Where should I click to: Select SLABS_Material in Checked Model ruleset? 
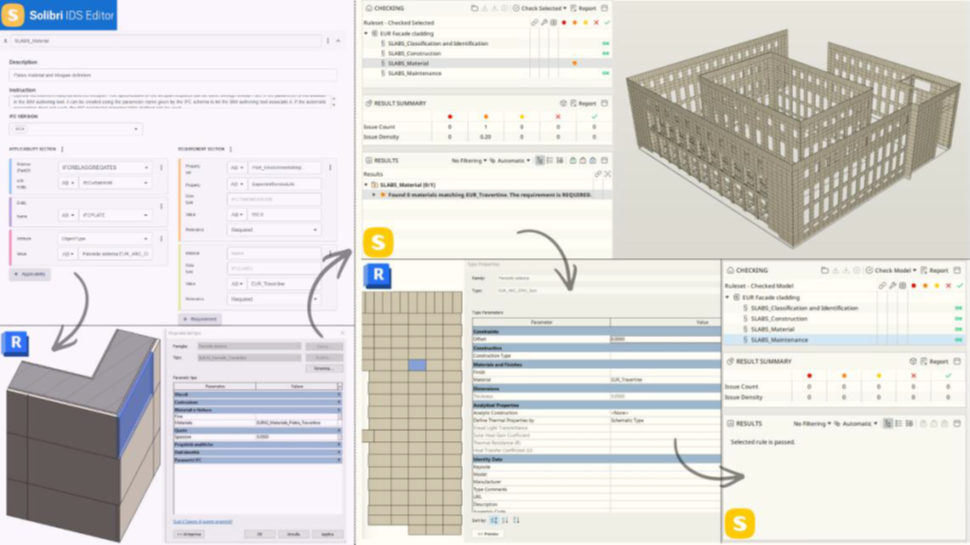(773, 329)
